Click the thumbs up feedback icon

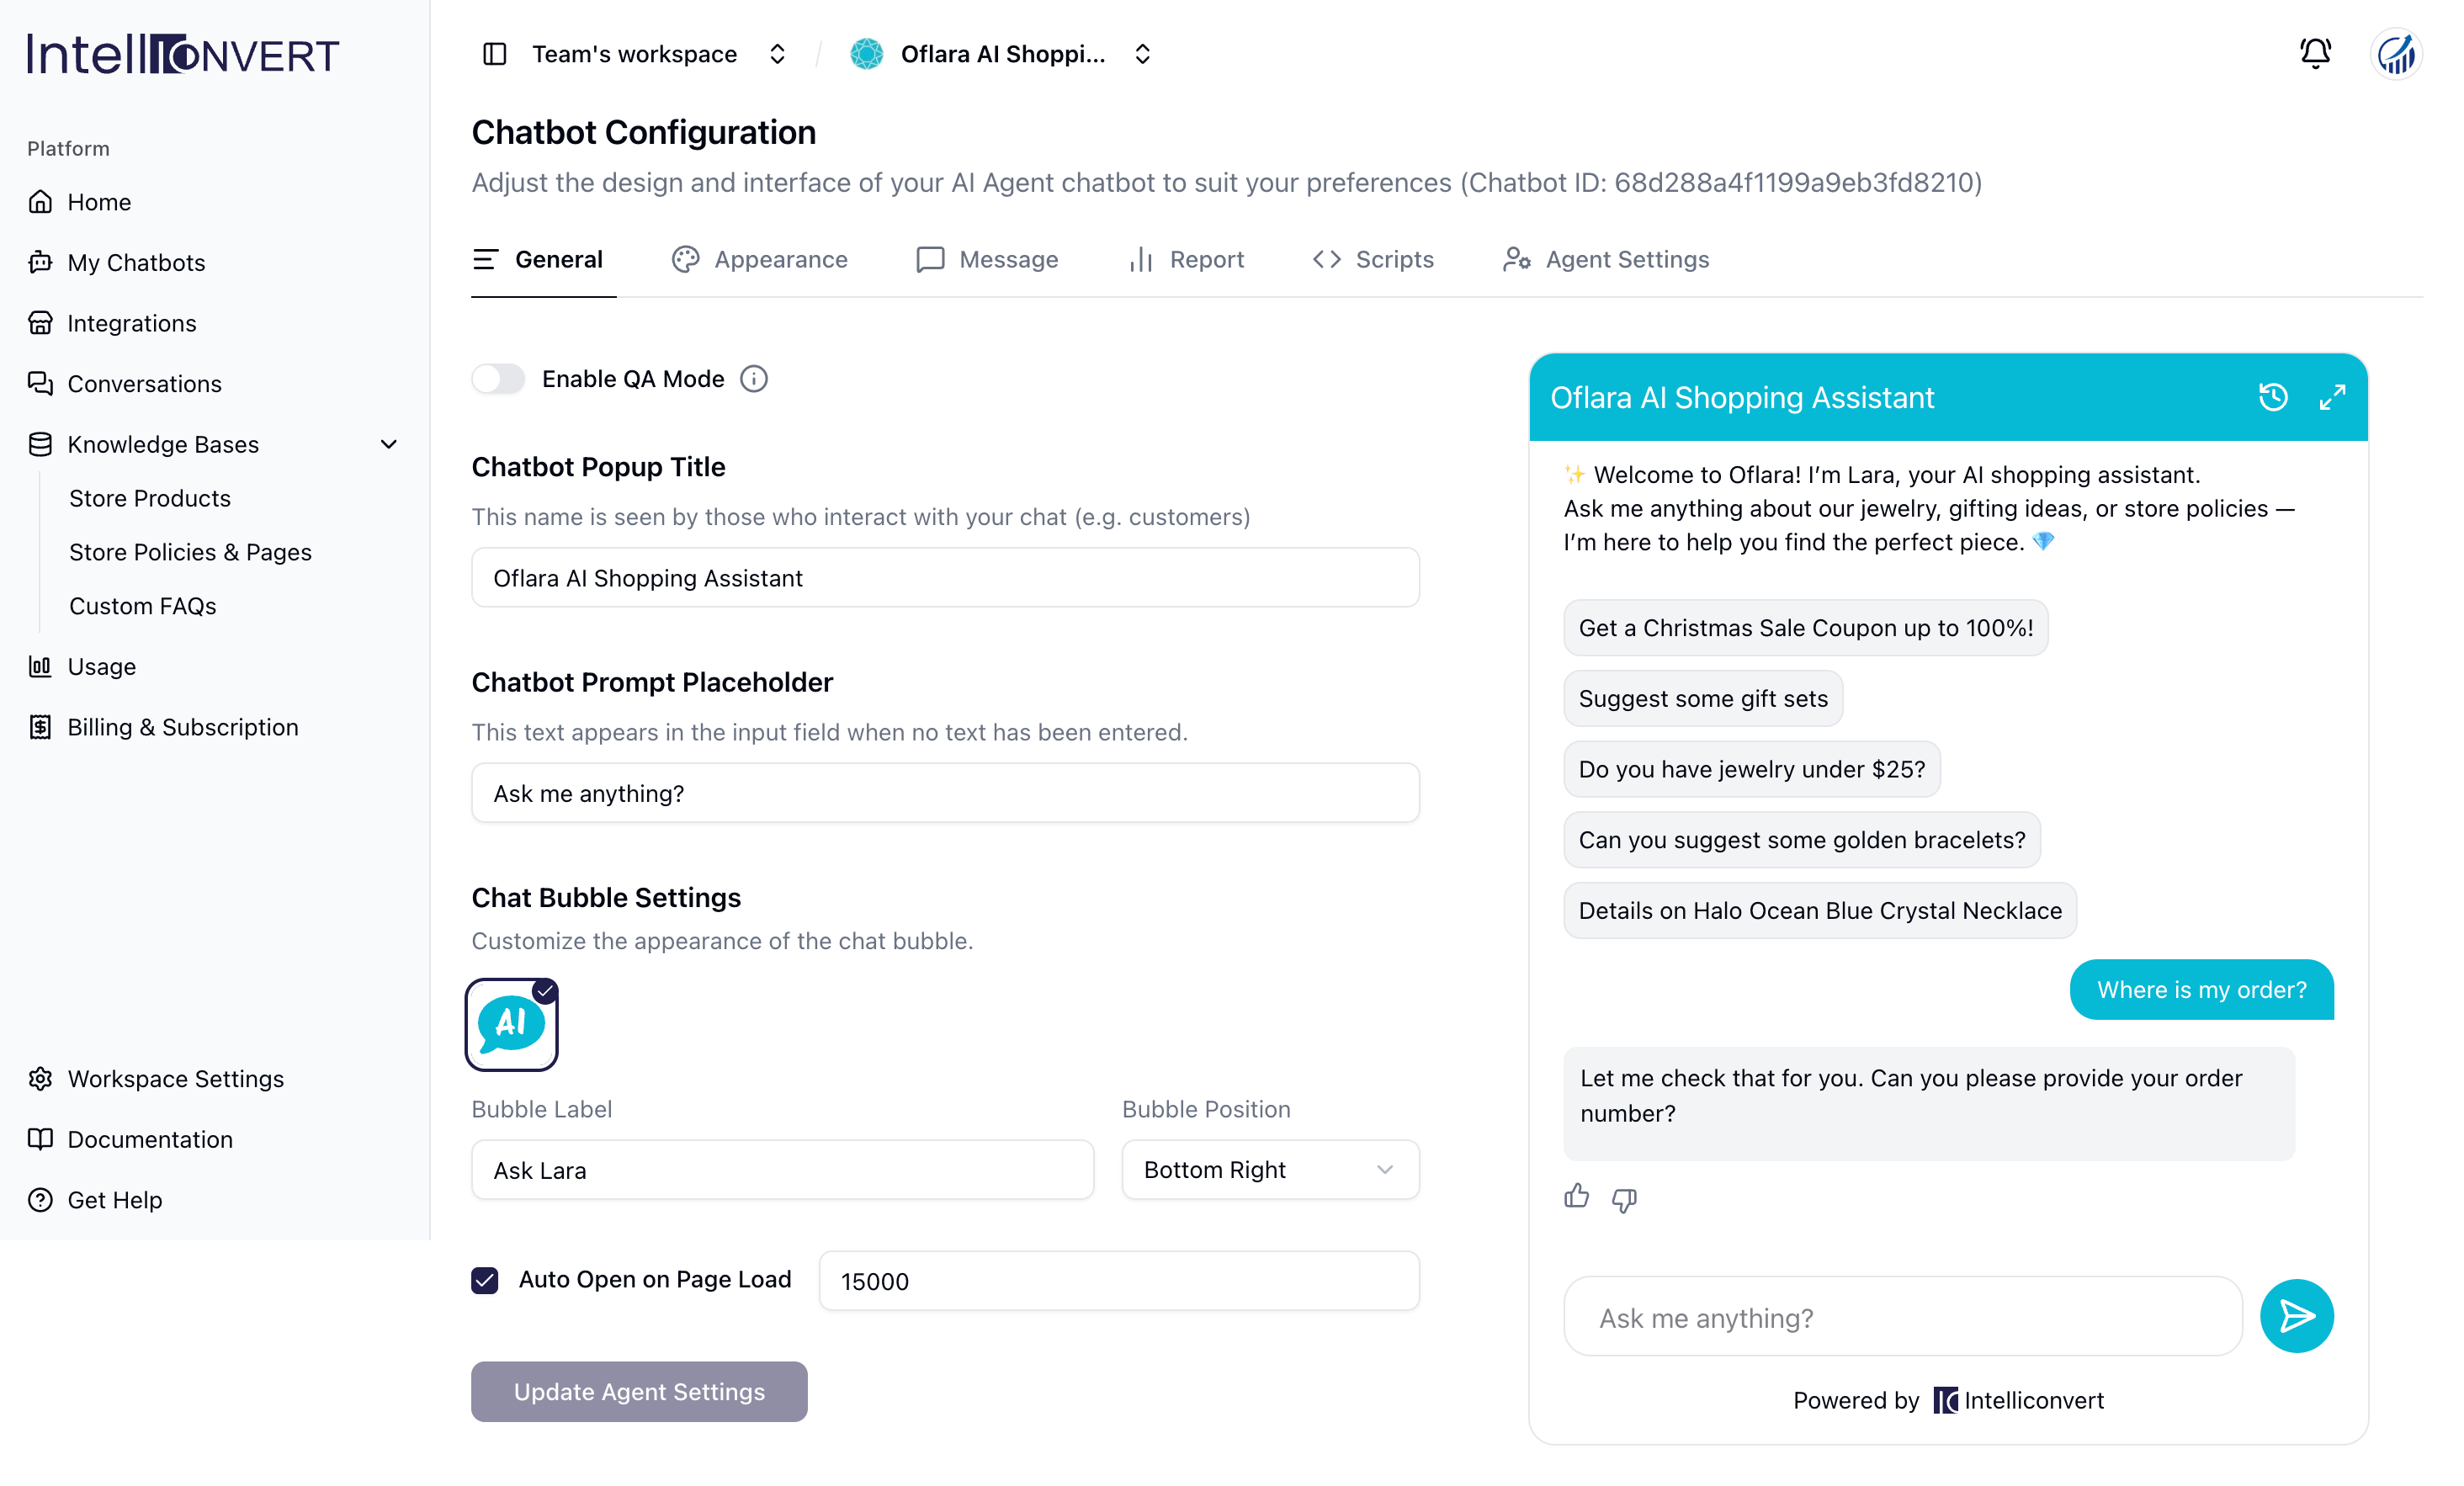tap(1577, 1197)
